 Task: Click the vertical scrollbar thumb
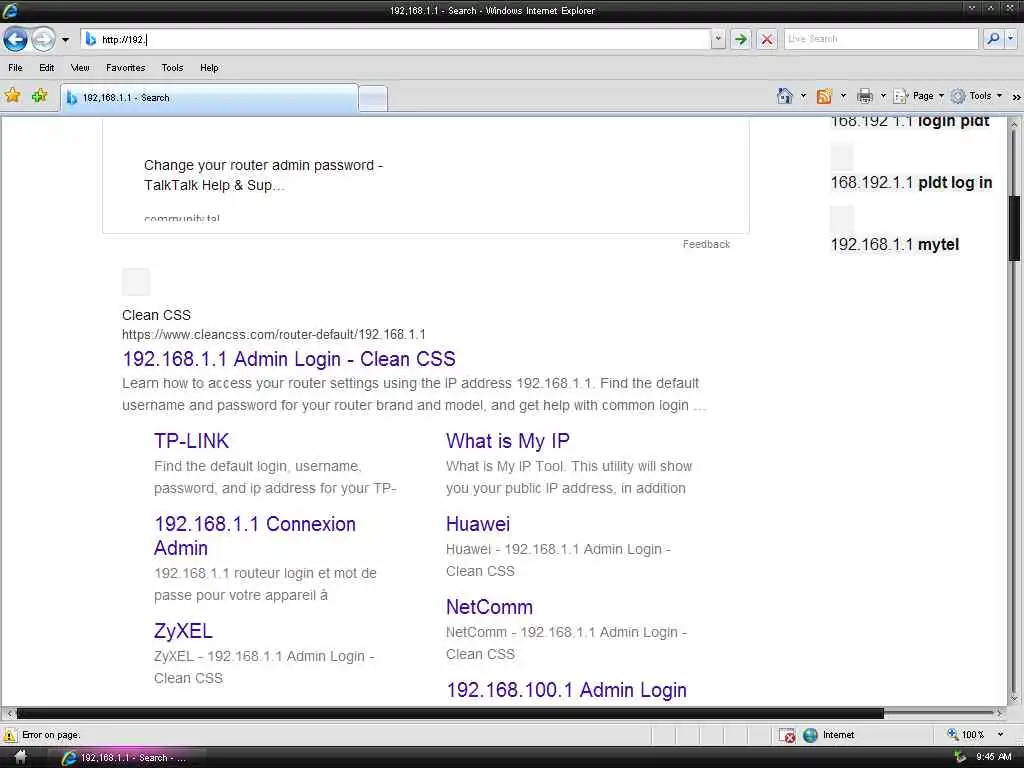click(1014, 228)
